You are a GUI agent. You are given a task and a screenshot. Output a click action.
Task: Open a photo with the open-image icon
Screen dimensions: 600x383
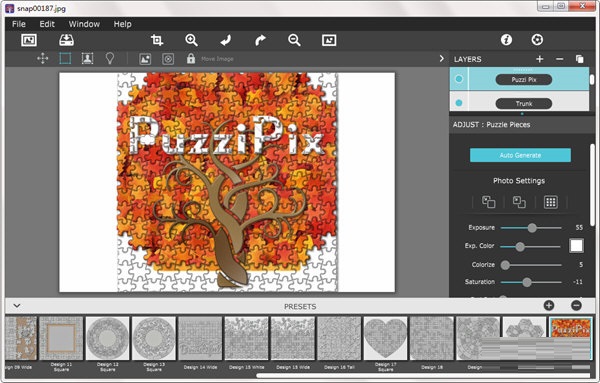(29, 40)
